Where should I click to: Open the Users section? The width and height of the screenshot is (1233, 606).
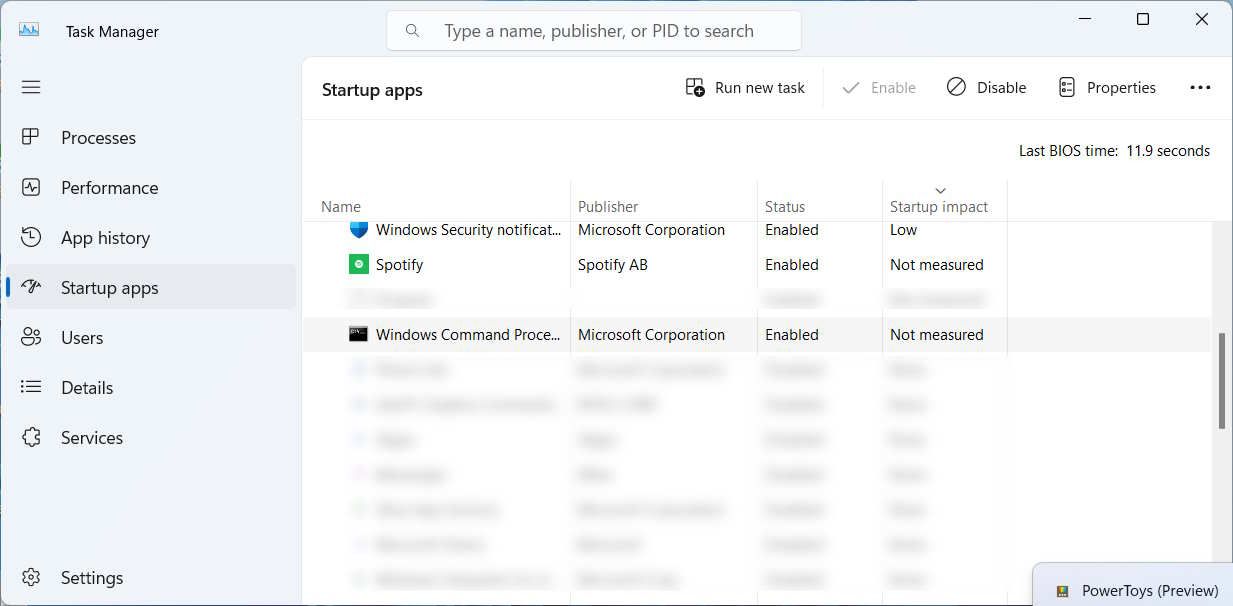pos(81,337)
